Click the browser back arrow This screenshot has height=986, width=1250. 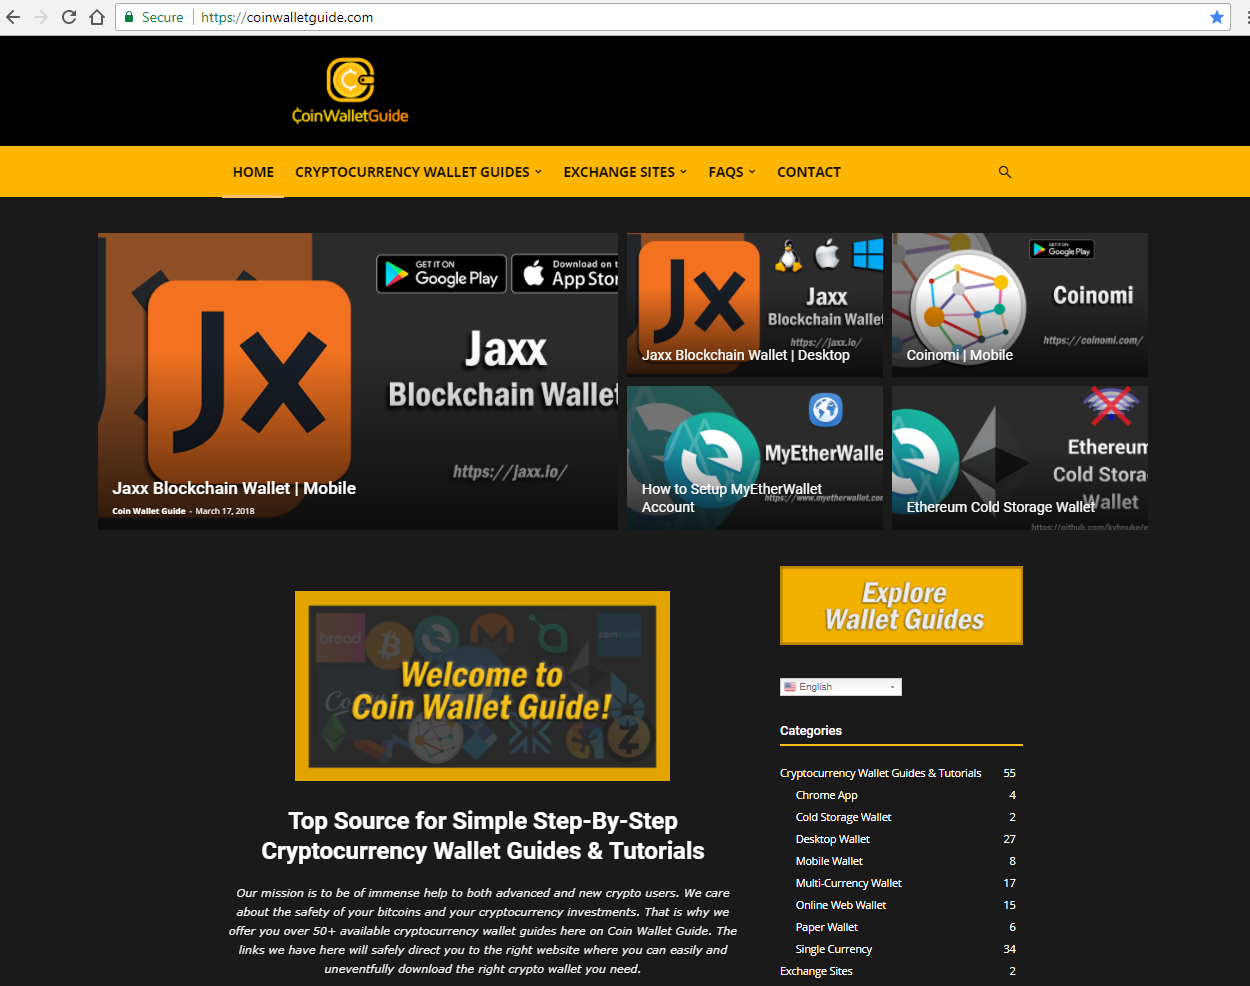coord(13,17)
